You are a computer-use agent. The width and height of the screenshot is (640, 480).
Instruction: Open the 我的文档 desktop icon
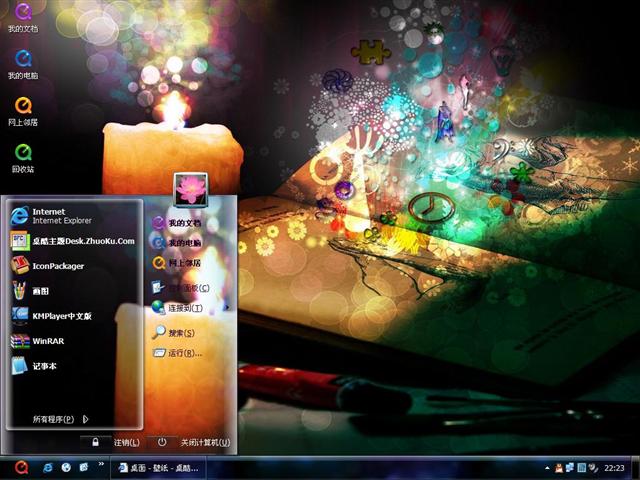(23, 18)
